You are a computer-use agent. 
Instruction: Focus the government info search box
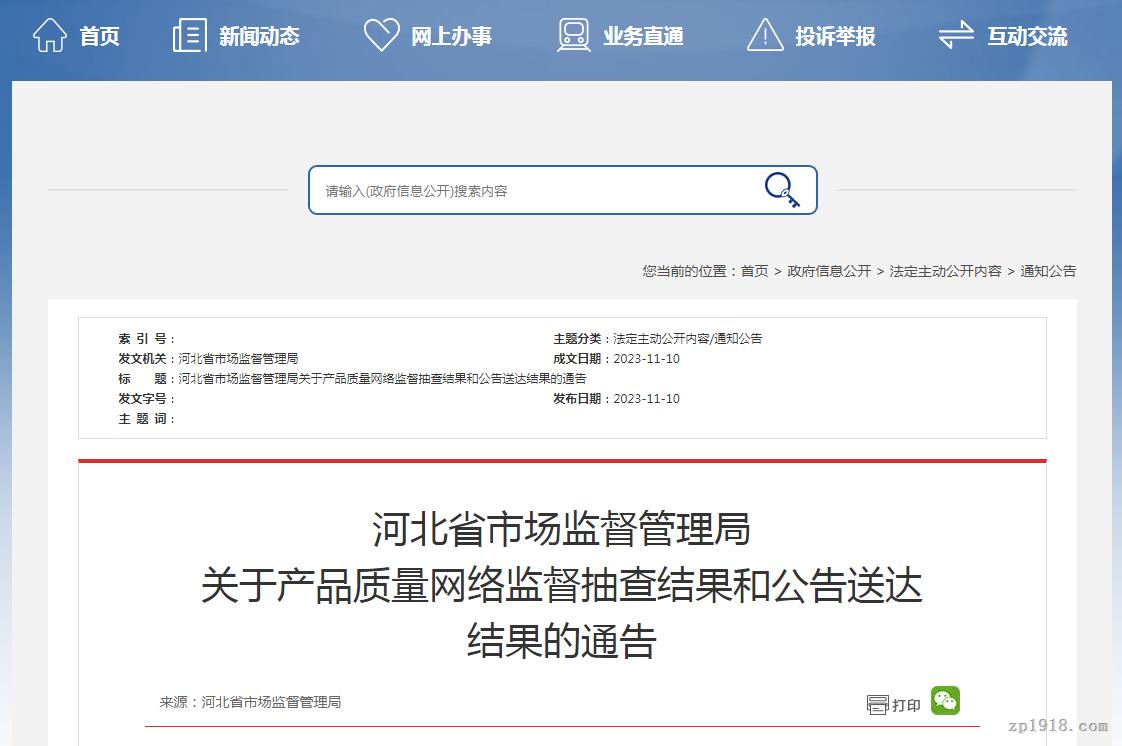pos(537,190)
